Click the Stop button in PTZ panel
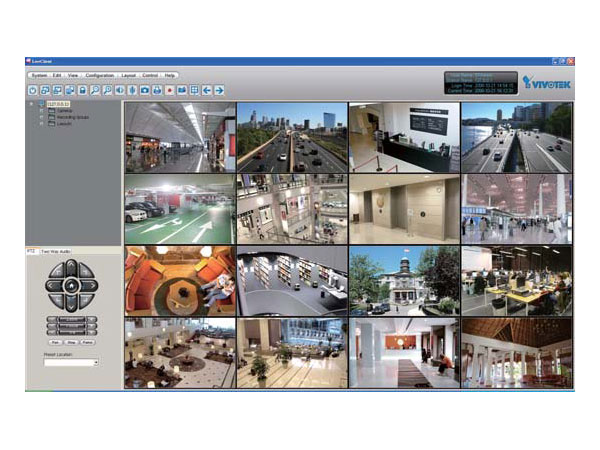 pyautogui.click(x=70, y=342)
